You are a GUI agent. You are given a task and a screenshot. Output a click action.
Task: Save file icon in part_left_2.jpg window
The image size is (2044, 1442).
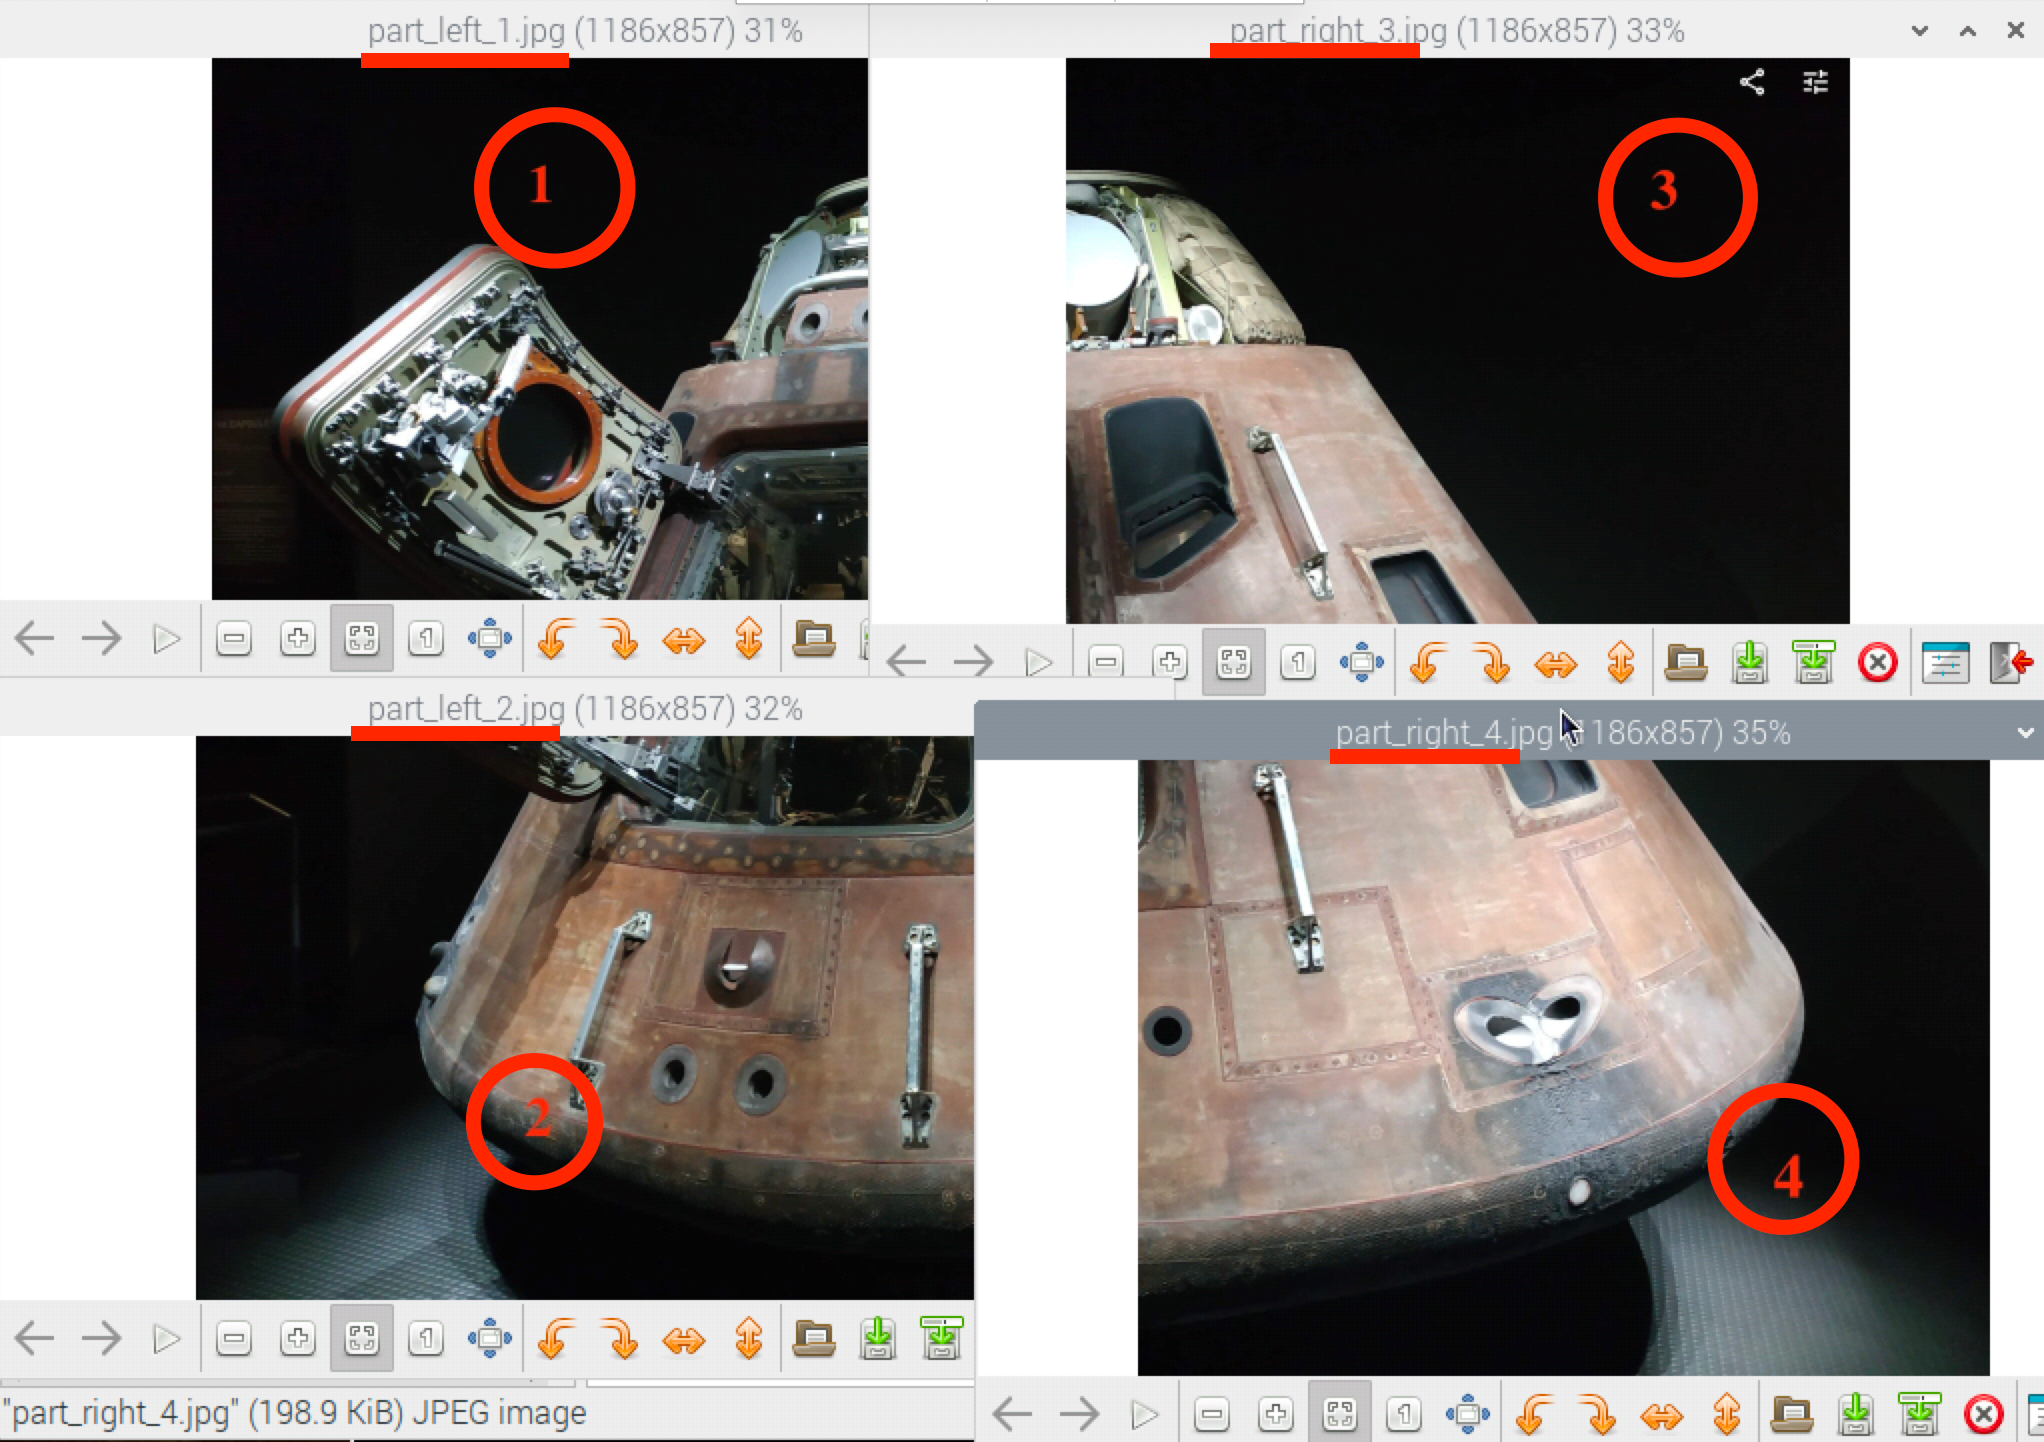click(x=877, y=1338)
